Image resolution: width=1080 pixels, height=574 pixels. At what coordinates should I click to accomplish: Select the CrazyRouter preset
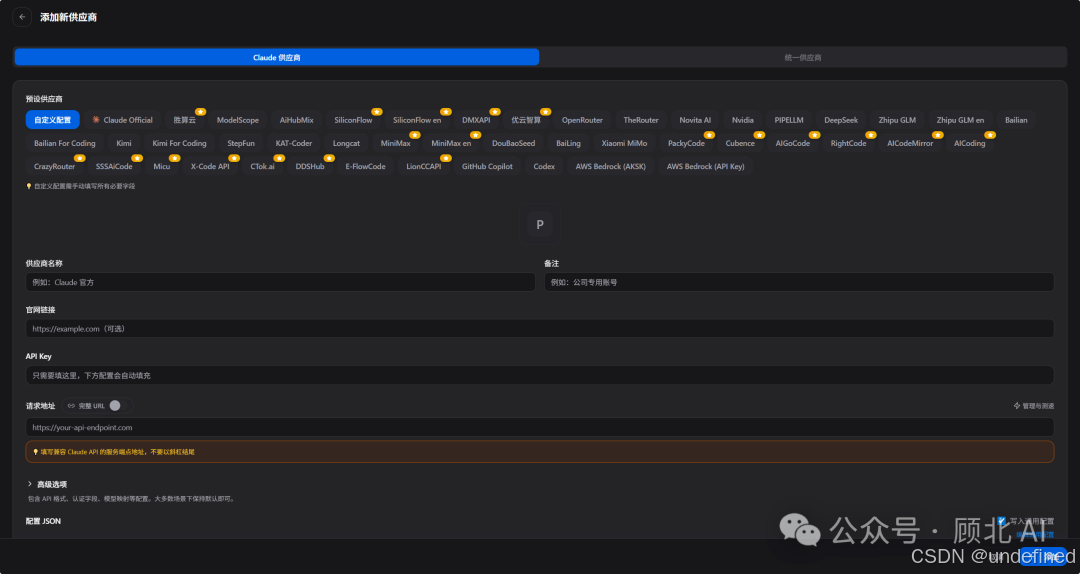54,167
